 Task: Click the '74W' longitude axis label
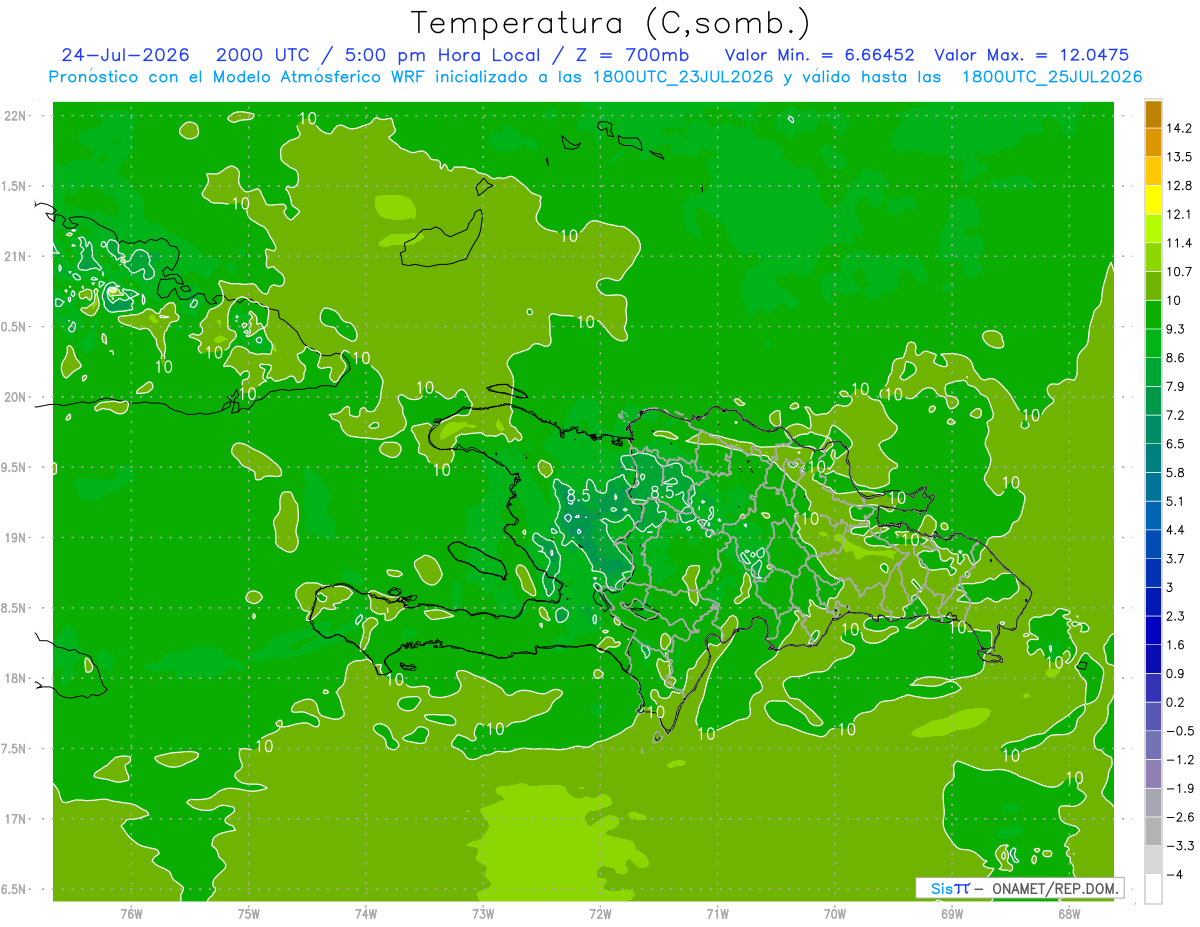pyautogui.click(x=366, y=915)
